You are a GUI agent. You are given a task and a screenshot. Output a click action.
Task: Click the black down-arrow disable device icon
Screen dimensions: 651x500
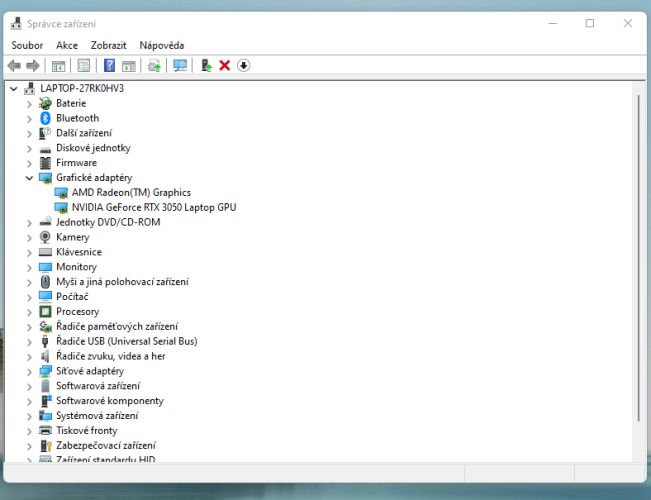coord(244,66)
